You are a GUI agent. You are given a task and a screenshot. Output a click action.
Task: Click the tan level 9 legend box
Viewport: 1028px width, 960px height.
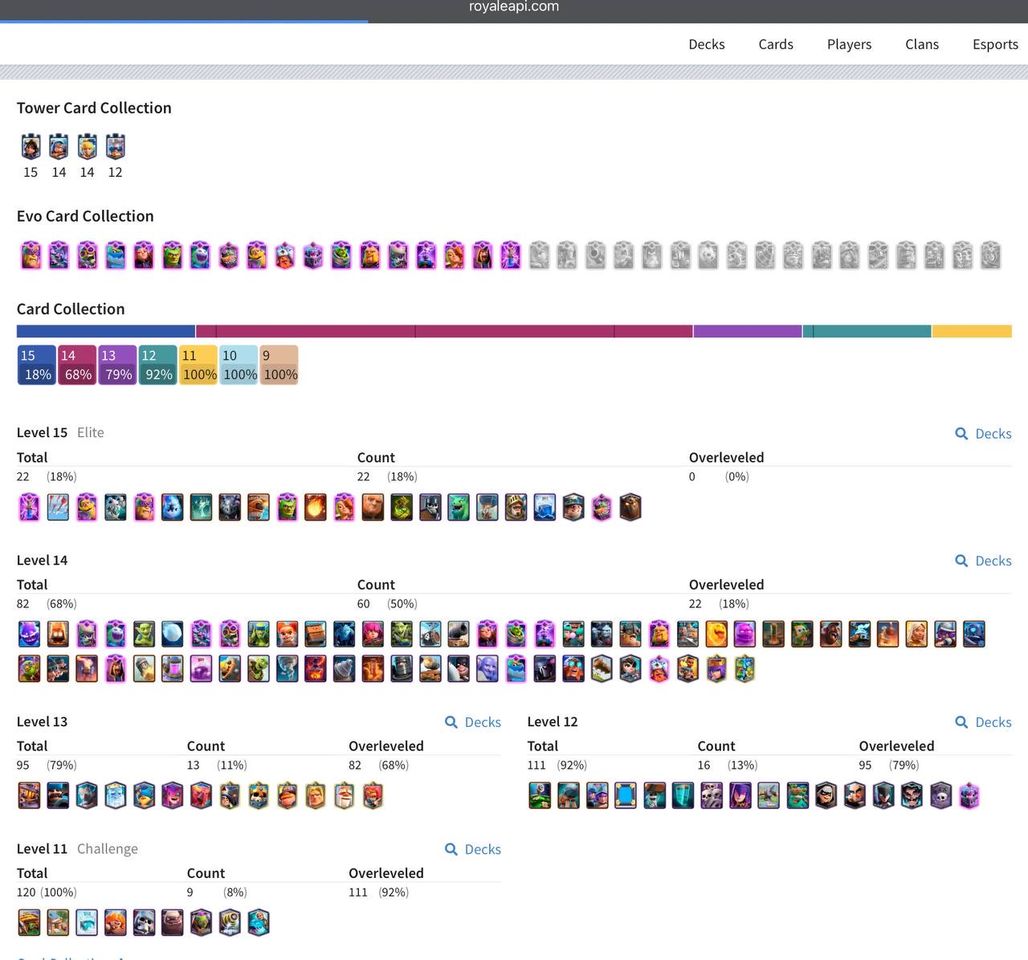coord(279,365)
